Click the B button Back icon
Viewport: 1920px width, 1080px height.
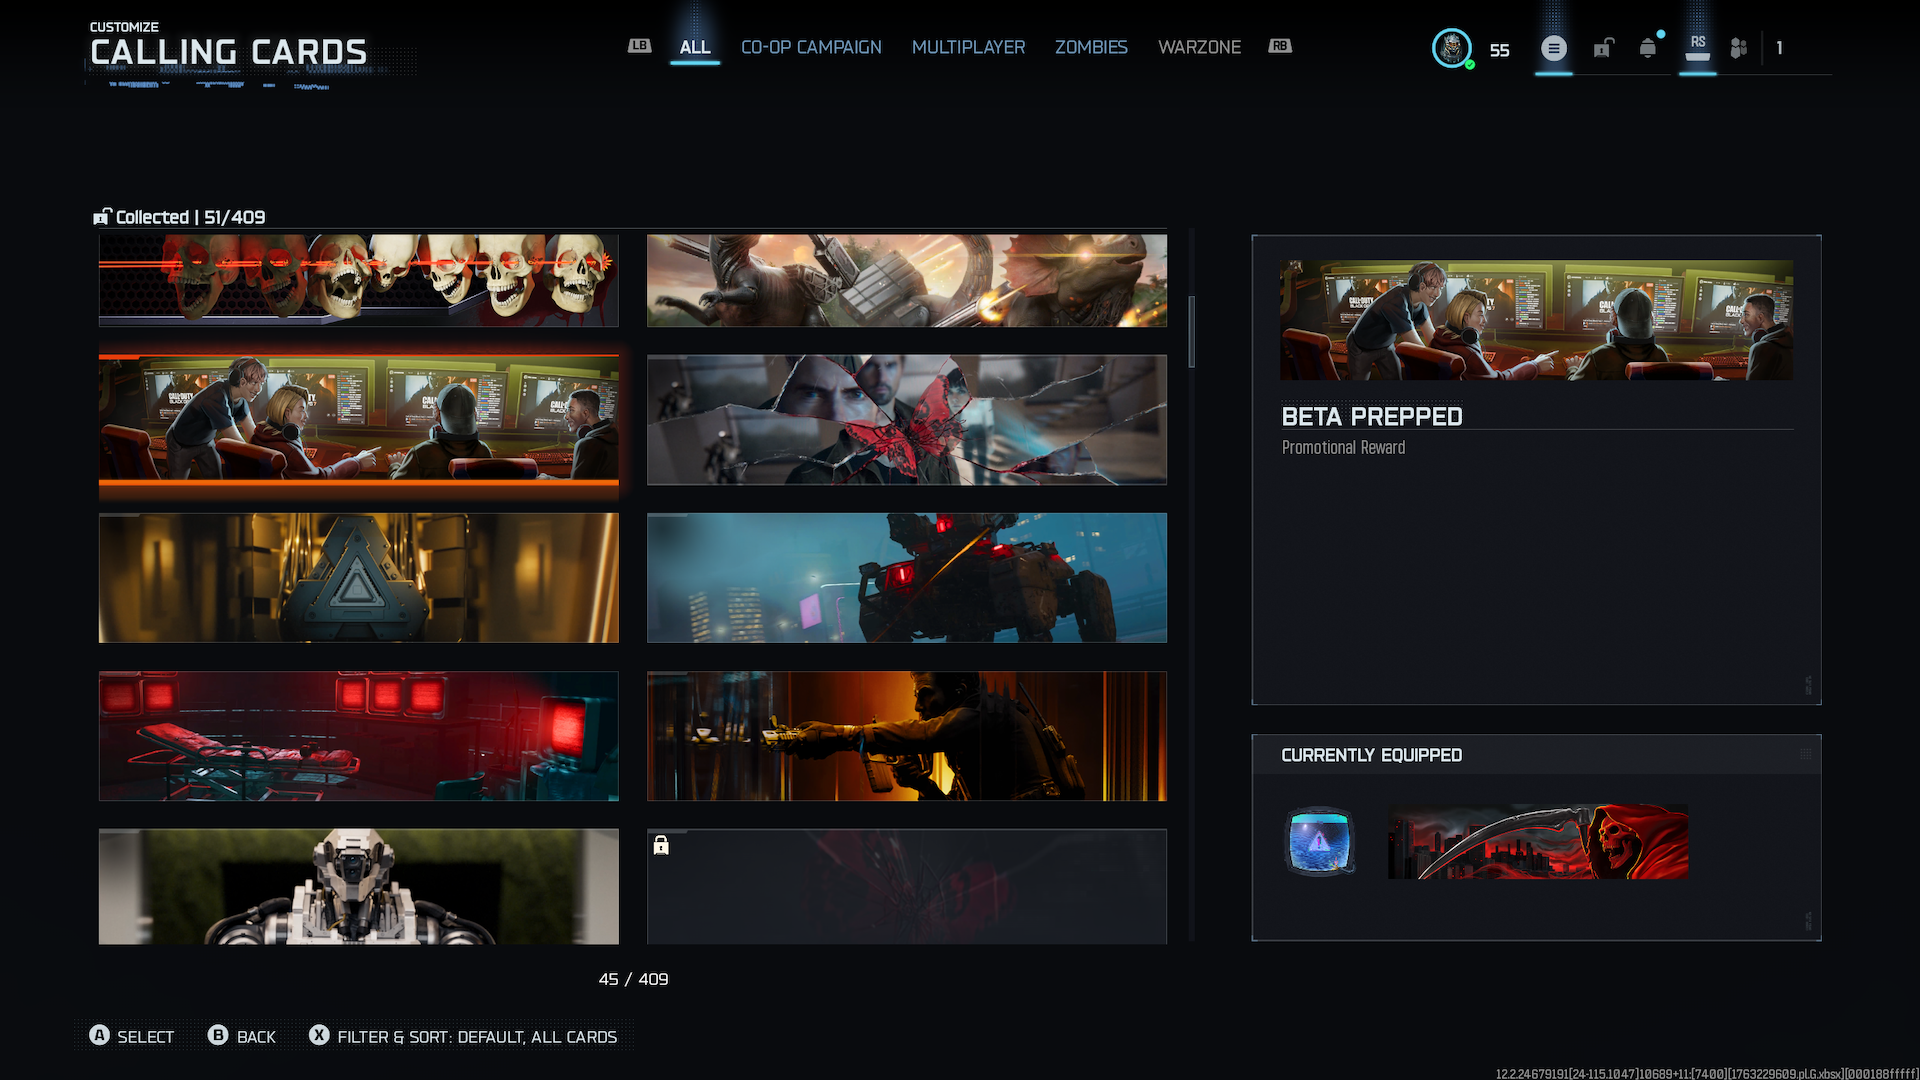(218, 1036)
